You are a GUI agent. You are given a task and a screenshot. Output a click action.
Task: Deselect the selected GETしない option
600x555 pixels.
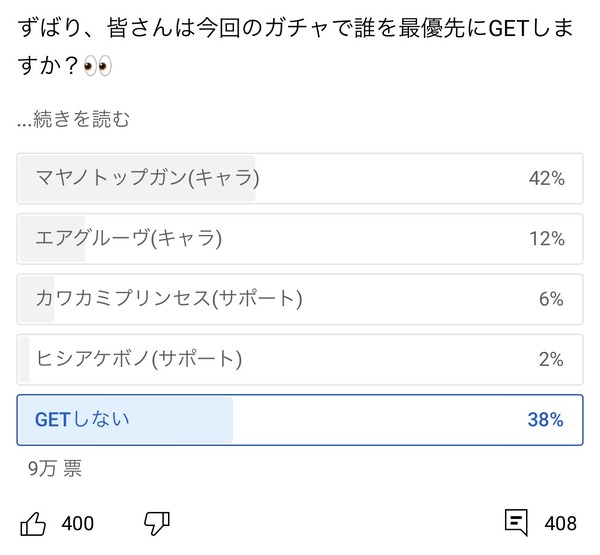(x=300, y=420)
